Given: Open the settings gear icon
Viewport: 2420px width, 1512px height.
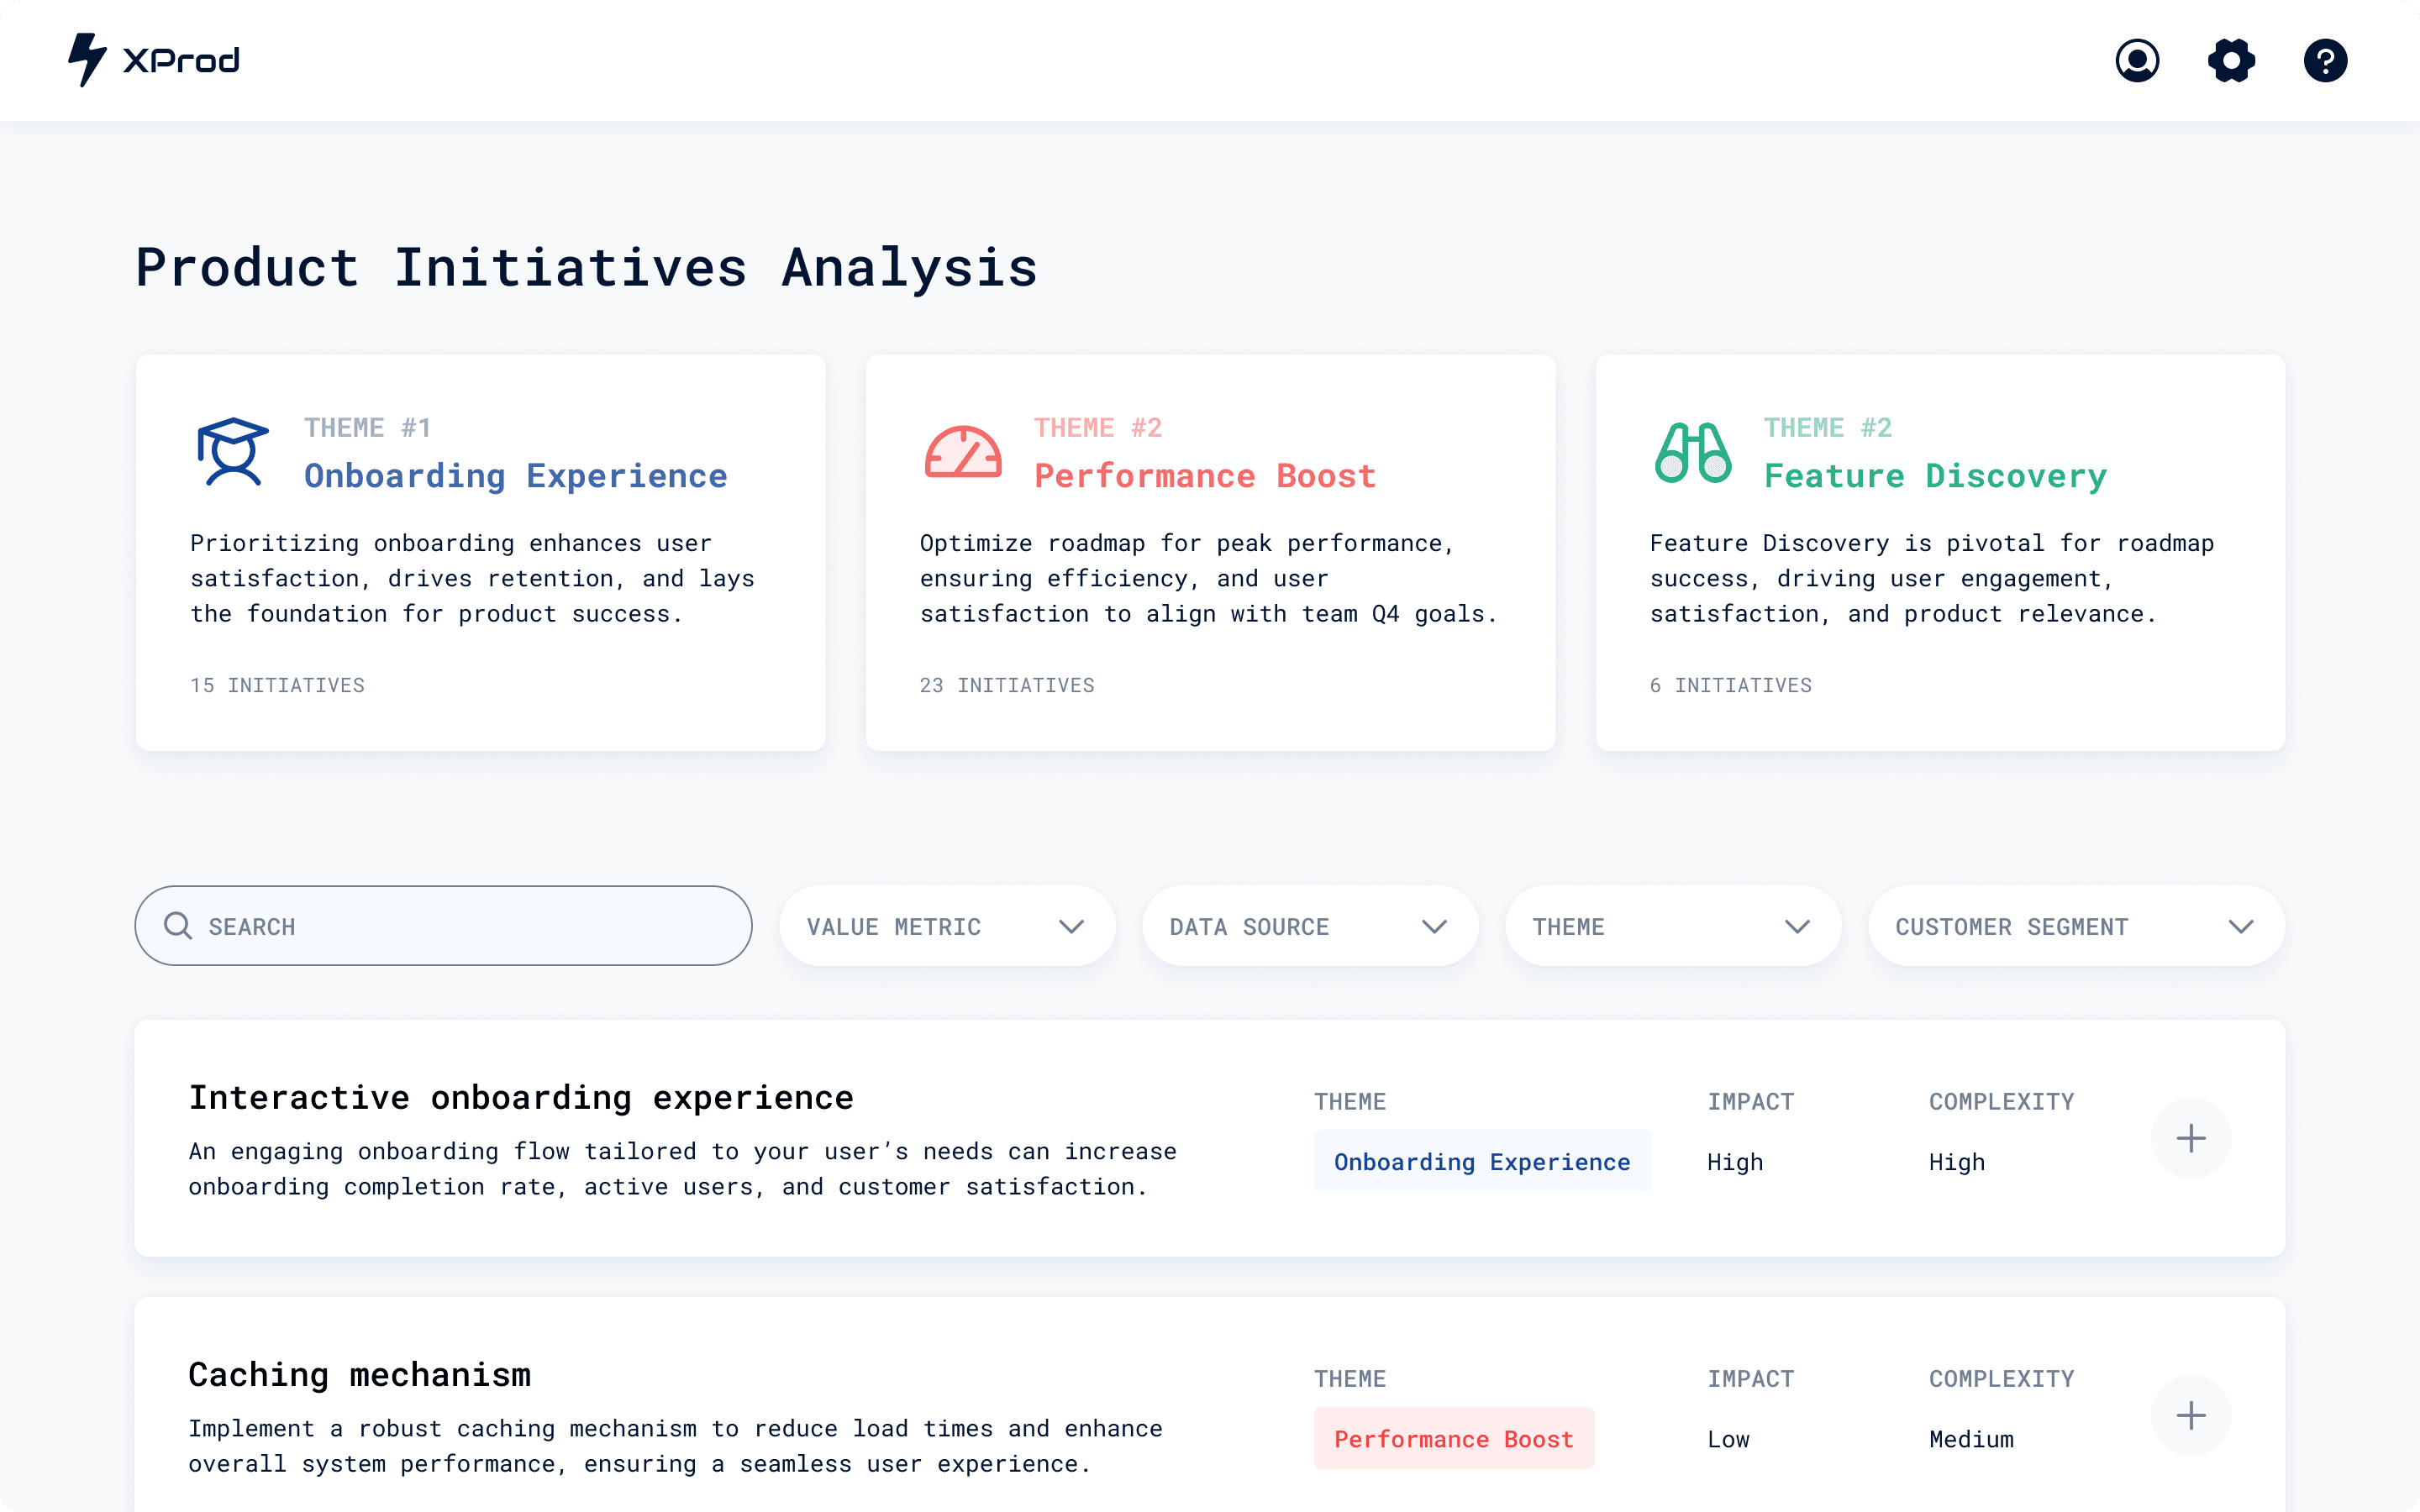Looking at the screenshot, I should click(x=2231, y=60).
